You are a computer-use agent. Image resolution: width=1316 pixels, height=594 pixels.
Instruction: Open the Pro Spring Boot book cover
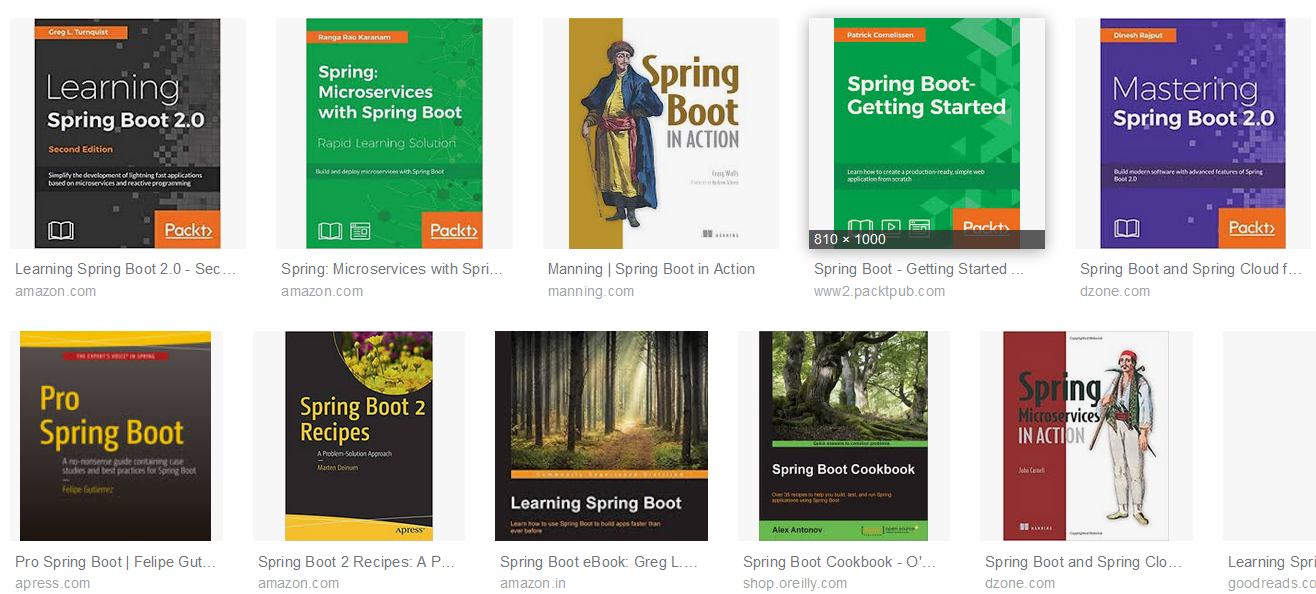pos(115,436)
